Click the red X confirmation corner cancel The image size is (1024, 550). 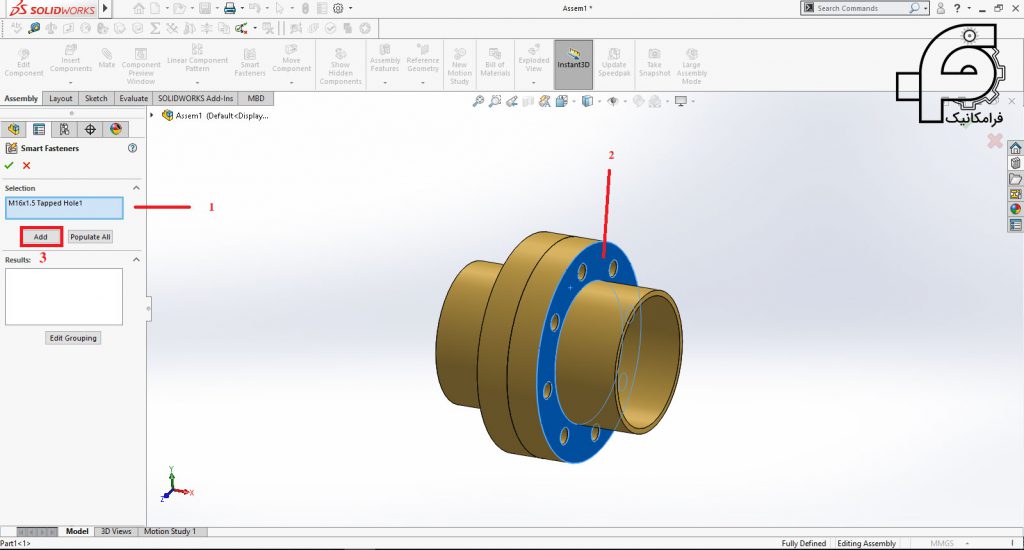pyautogui.click(x=995, y=140)
